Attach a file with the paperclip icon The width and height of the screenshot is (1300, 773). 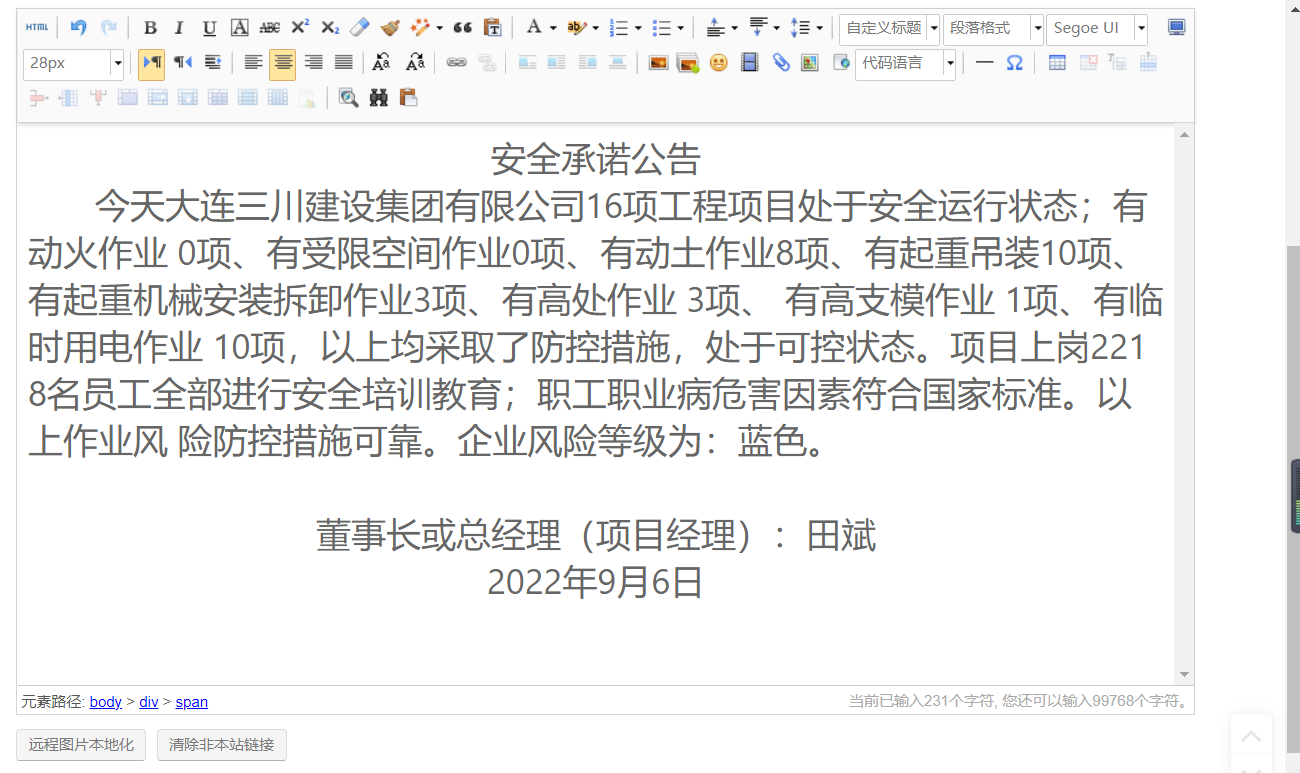780,63
